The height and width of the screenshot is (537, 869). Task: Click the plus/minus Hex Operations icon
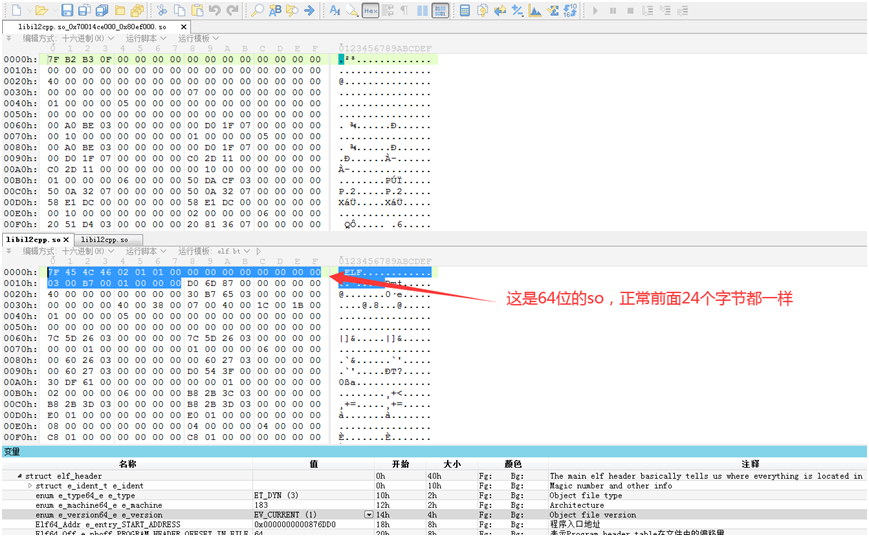pos(518,10)
